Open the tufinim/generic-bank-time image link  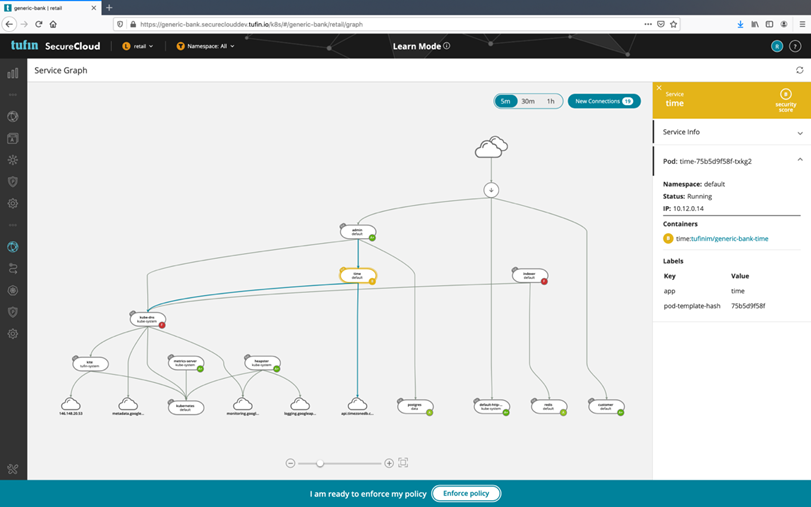(x=729, y=238)
